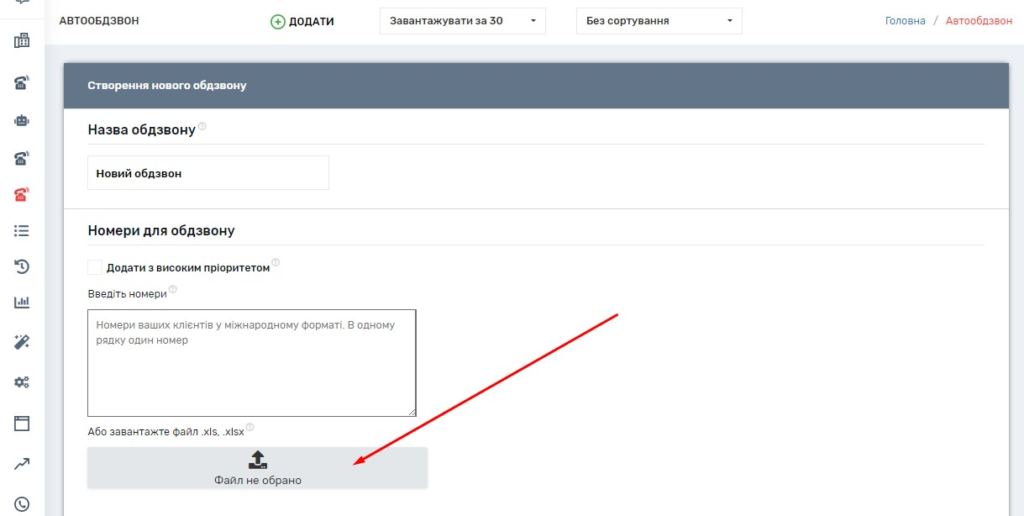
Task: Go to 'Головна' breadcrumb link
Action: [905, 21]
